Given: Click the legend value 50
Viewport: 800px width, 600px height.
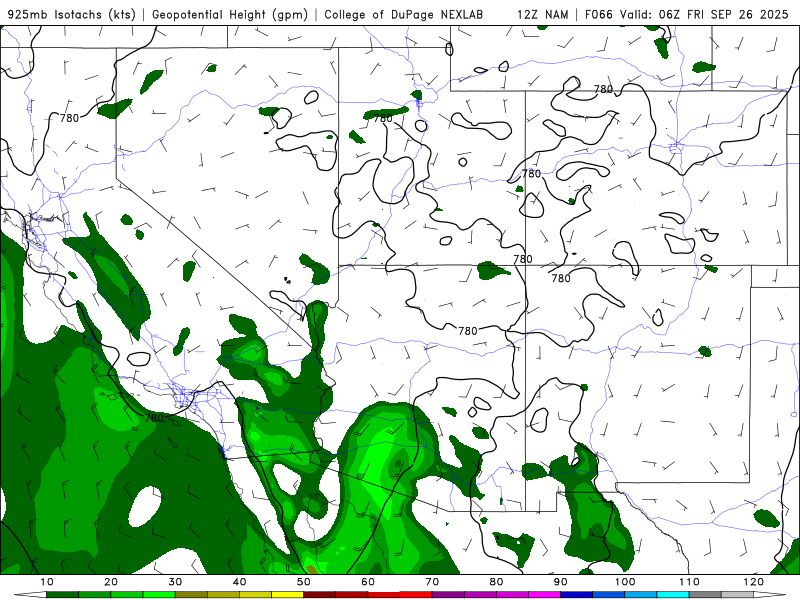Looking at the screenshot, I should 304,582.
